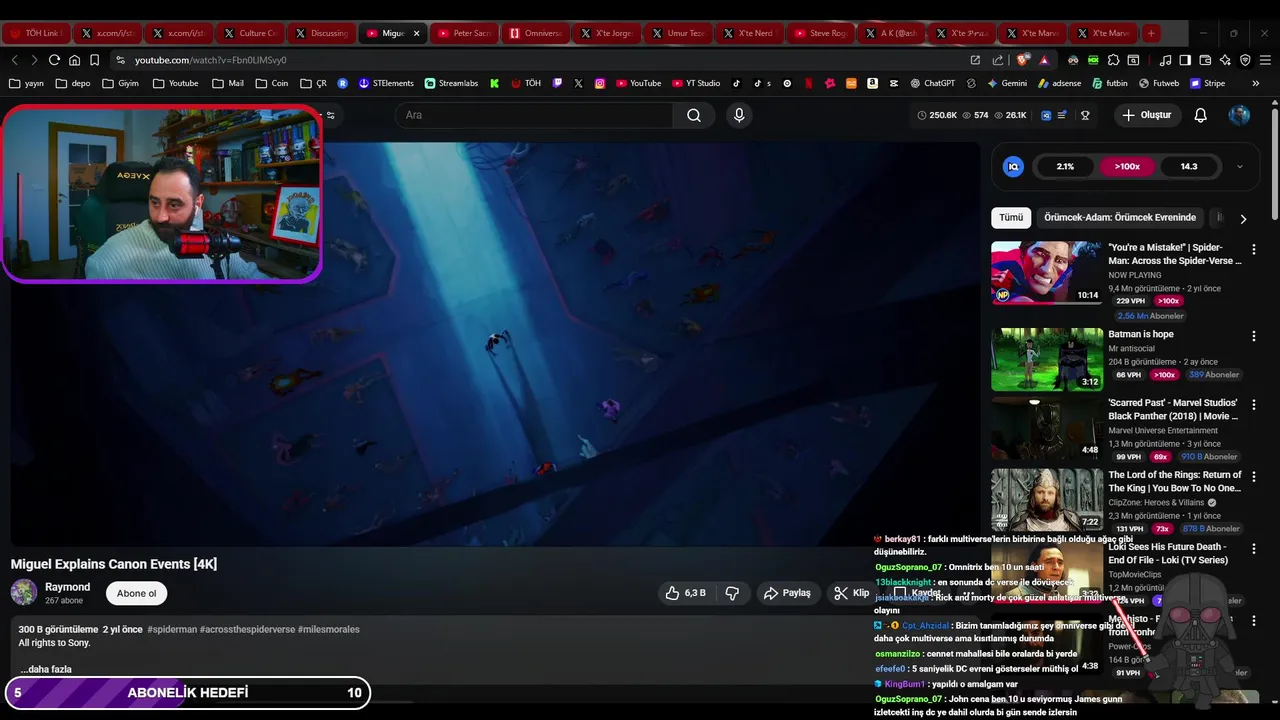This screenshot has height=720, width=1280.
Task: Show next filter chips with arrow
Action: pos(1243,218)
